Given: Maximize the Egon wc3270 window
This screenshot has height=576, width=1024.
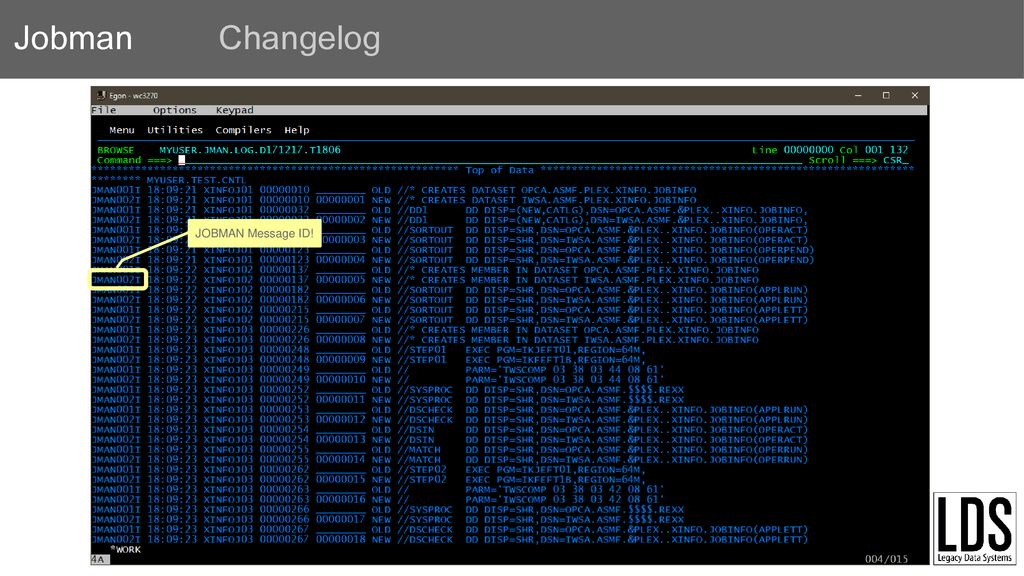Looking at the screenshot, I should (x=886, y=95).
